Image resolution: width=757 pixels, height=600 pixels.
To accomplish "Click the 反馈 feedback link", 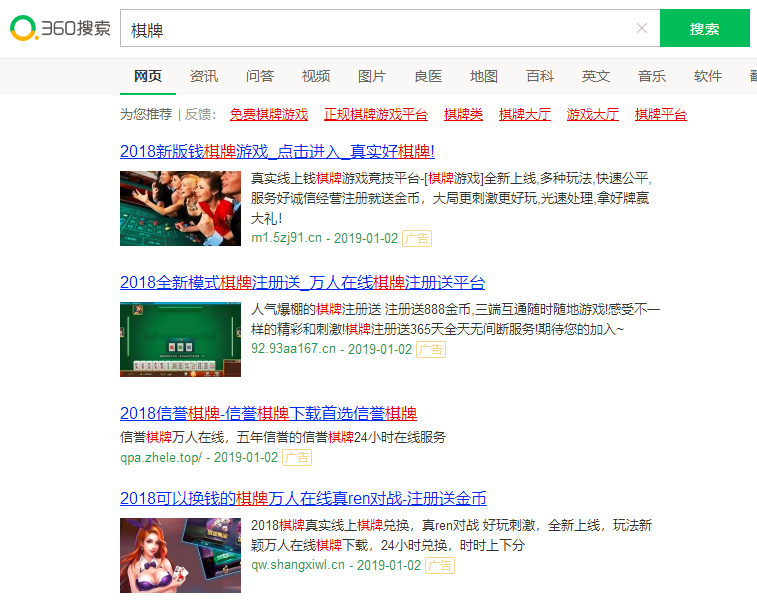I will coord(199,114).
